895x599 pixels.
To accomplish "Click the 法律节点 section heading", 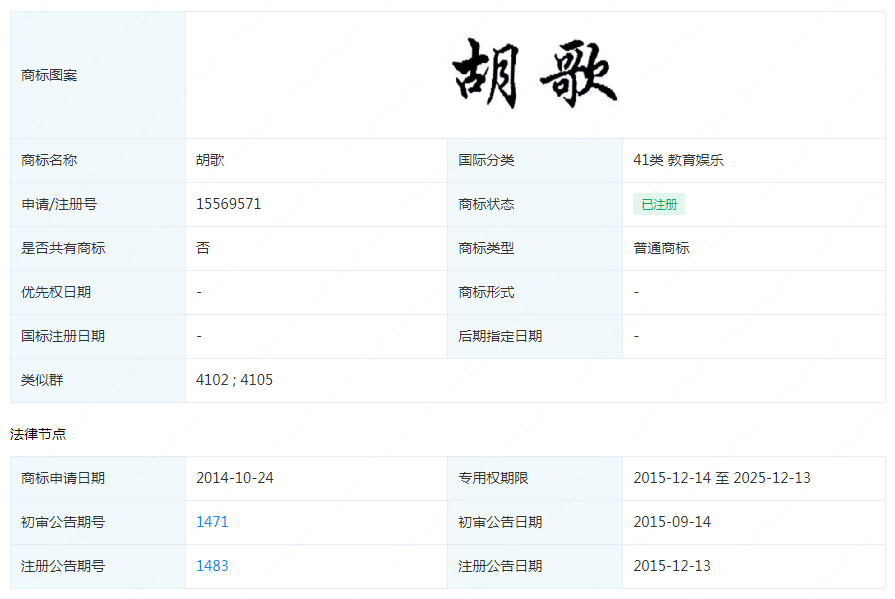I will pyautogui.click(x=38, y=434).
